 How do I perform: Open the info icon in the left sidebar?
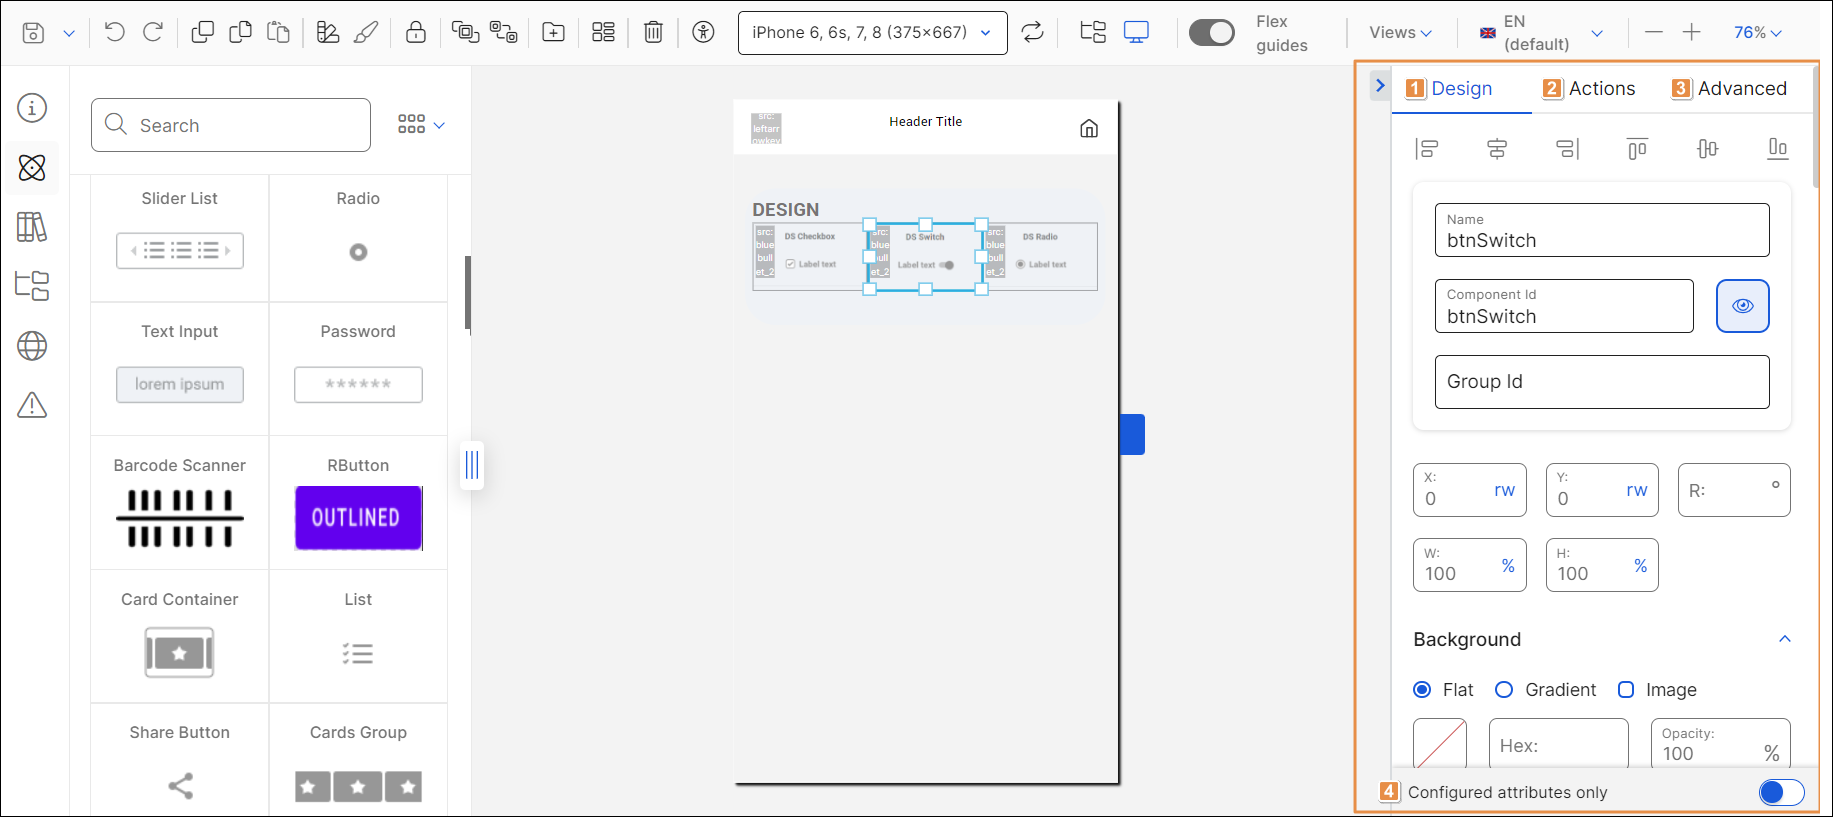(x=32, y=108)
